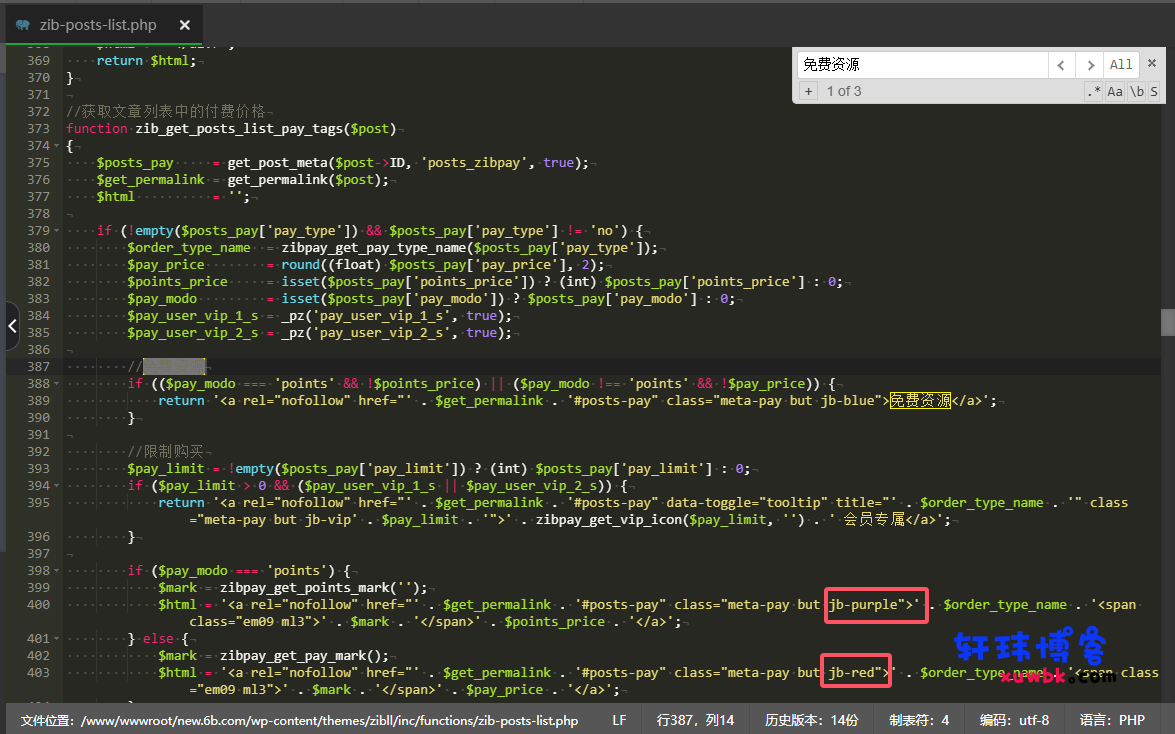Click the comment //获取文章列表中的付费价格

coord(166,112)
